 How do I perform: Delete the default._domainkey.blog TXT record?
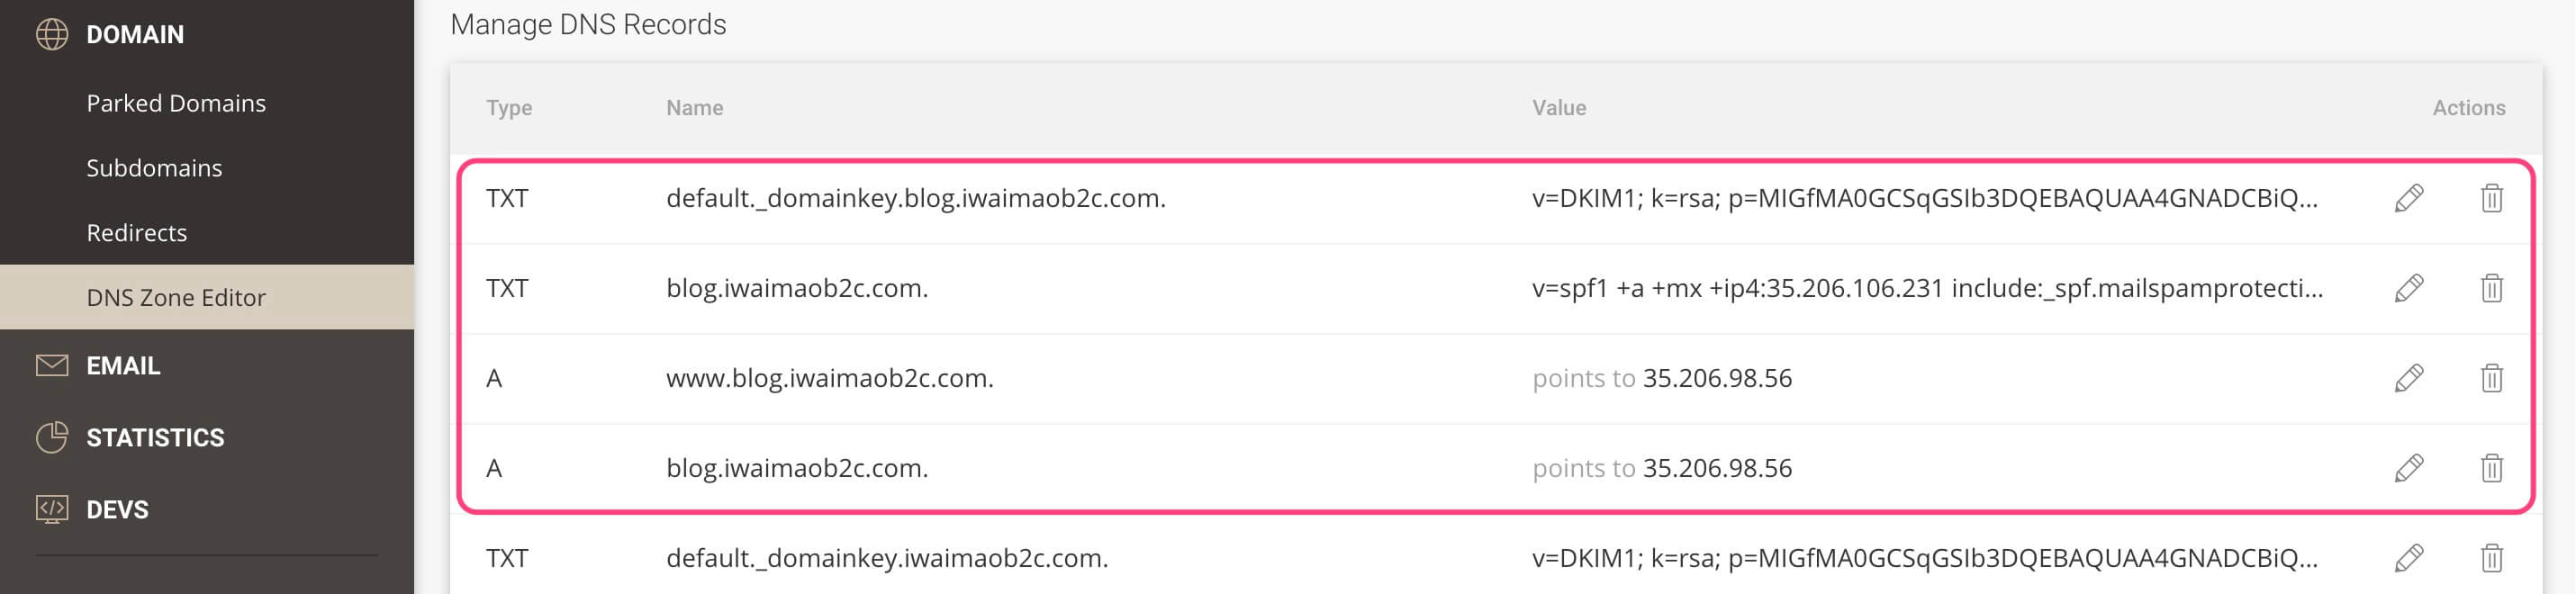pos(2491,198)
